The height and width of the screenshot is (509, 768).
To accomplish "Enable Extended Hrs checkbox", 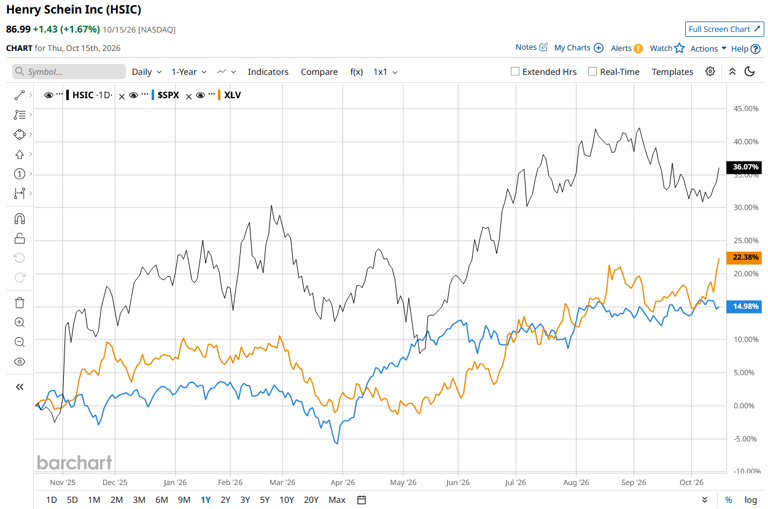I will pos(515,72).
